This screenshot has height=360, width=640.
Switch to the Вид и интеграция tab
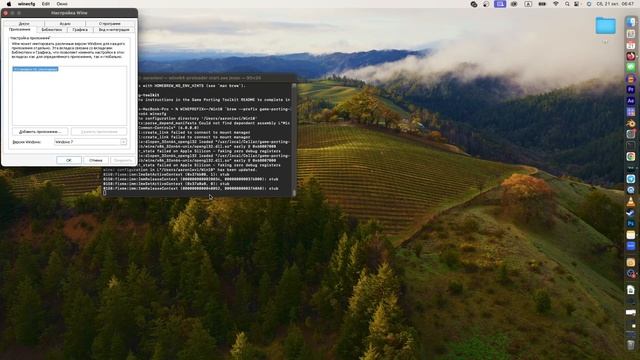pyautogui.click(x=114, y=30)
